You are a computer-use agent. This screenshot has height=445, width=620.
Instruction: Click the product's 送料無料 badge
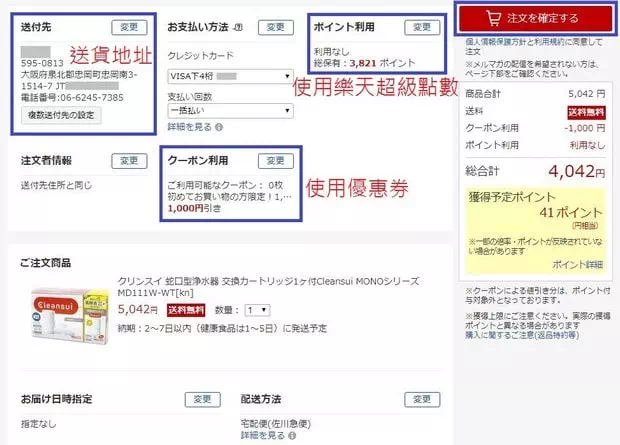tap(186, 310)
